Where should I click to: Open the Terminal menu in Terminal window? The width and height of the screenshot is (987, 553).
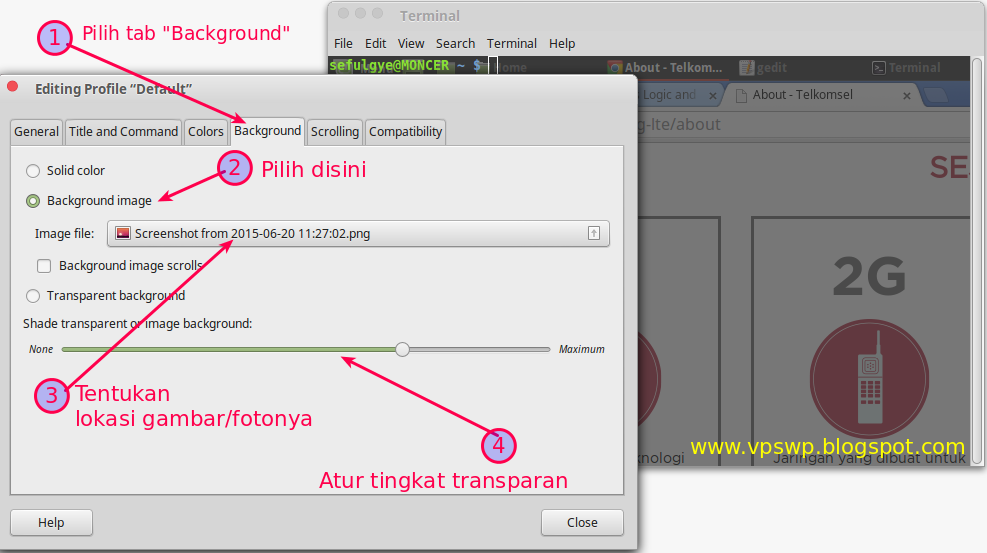pyautogui.click(x=512, y=43)
